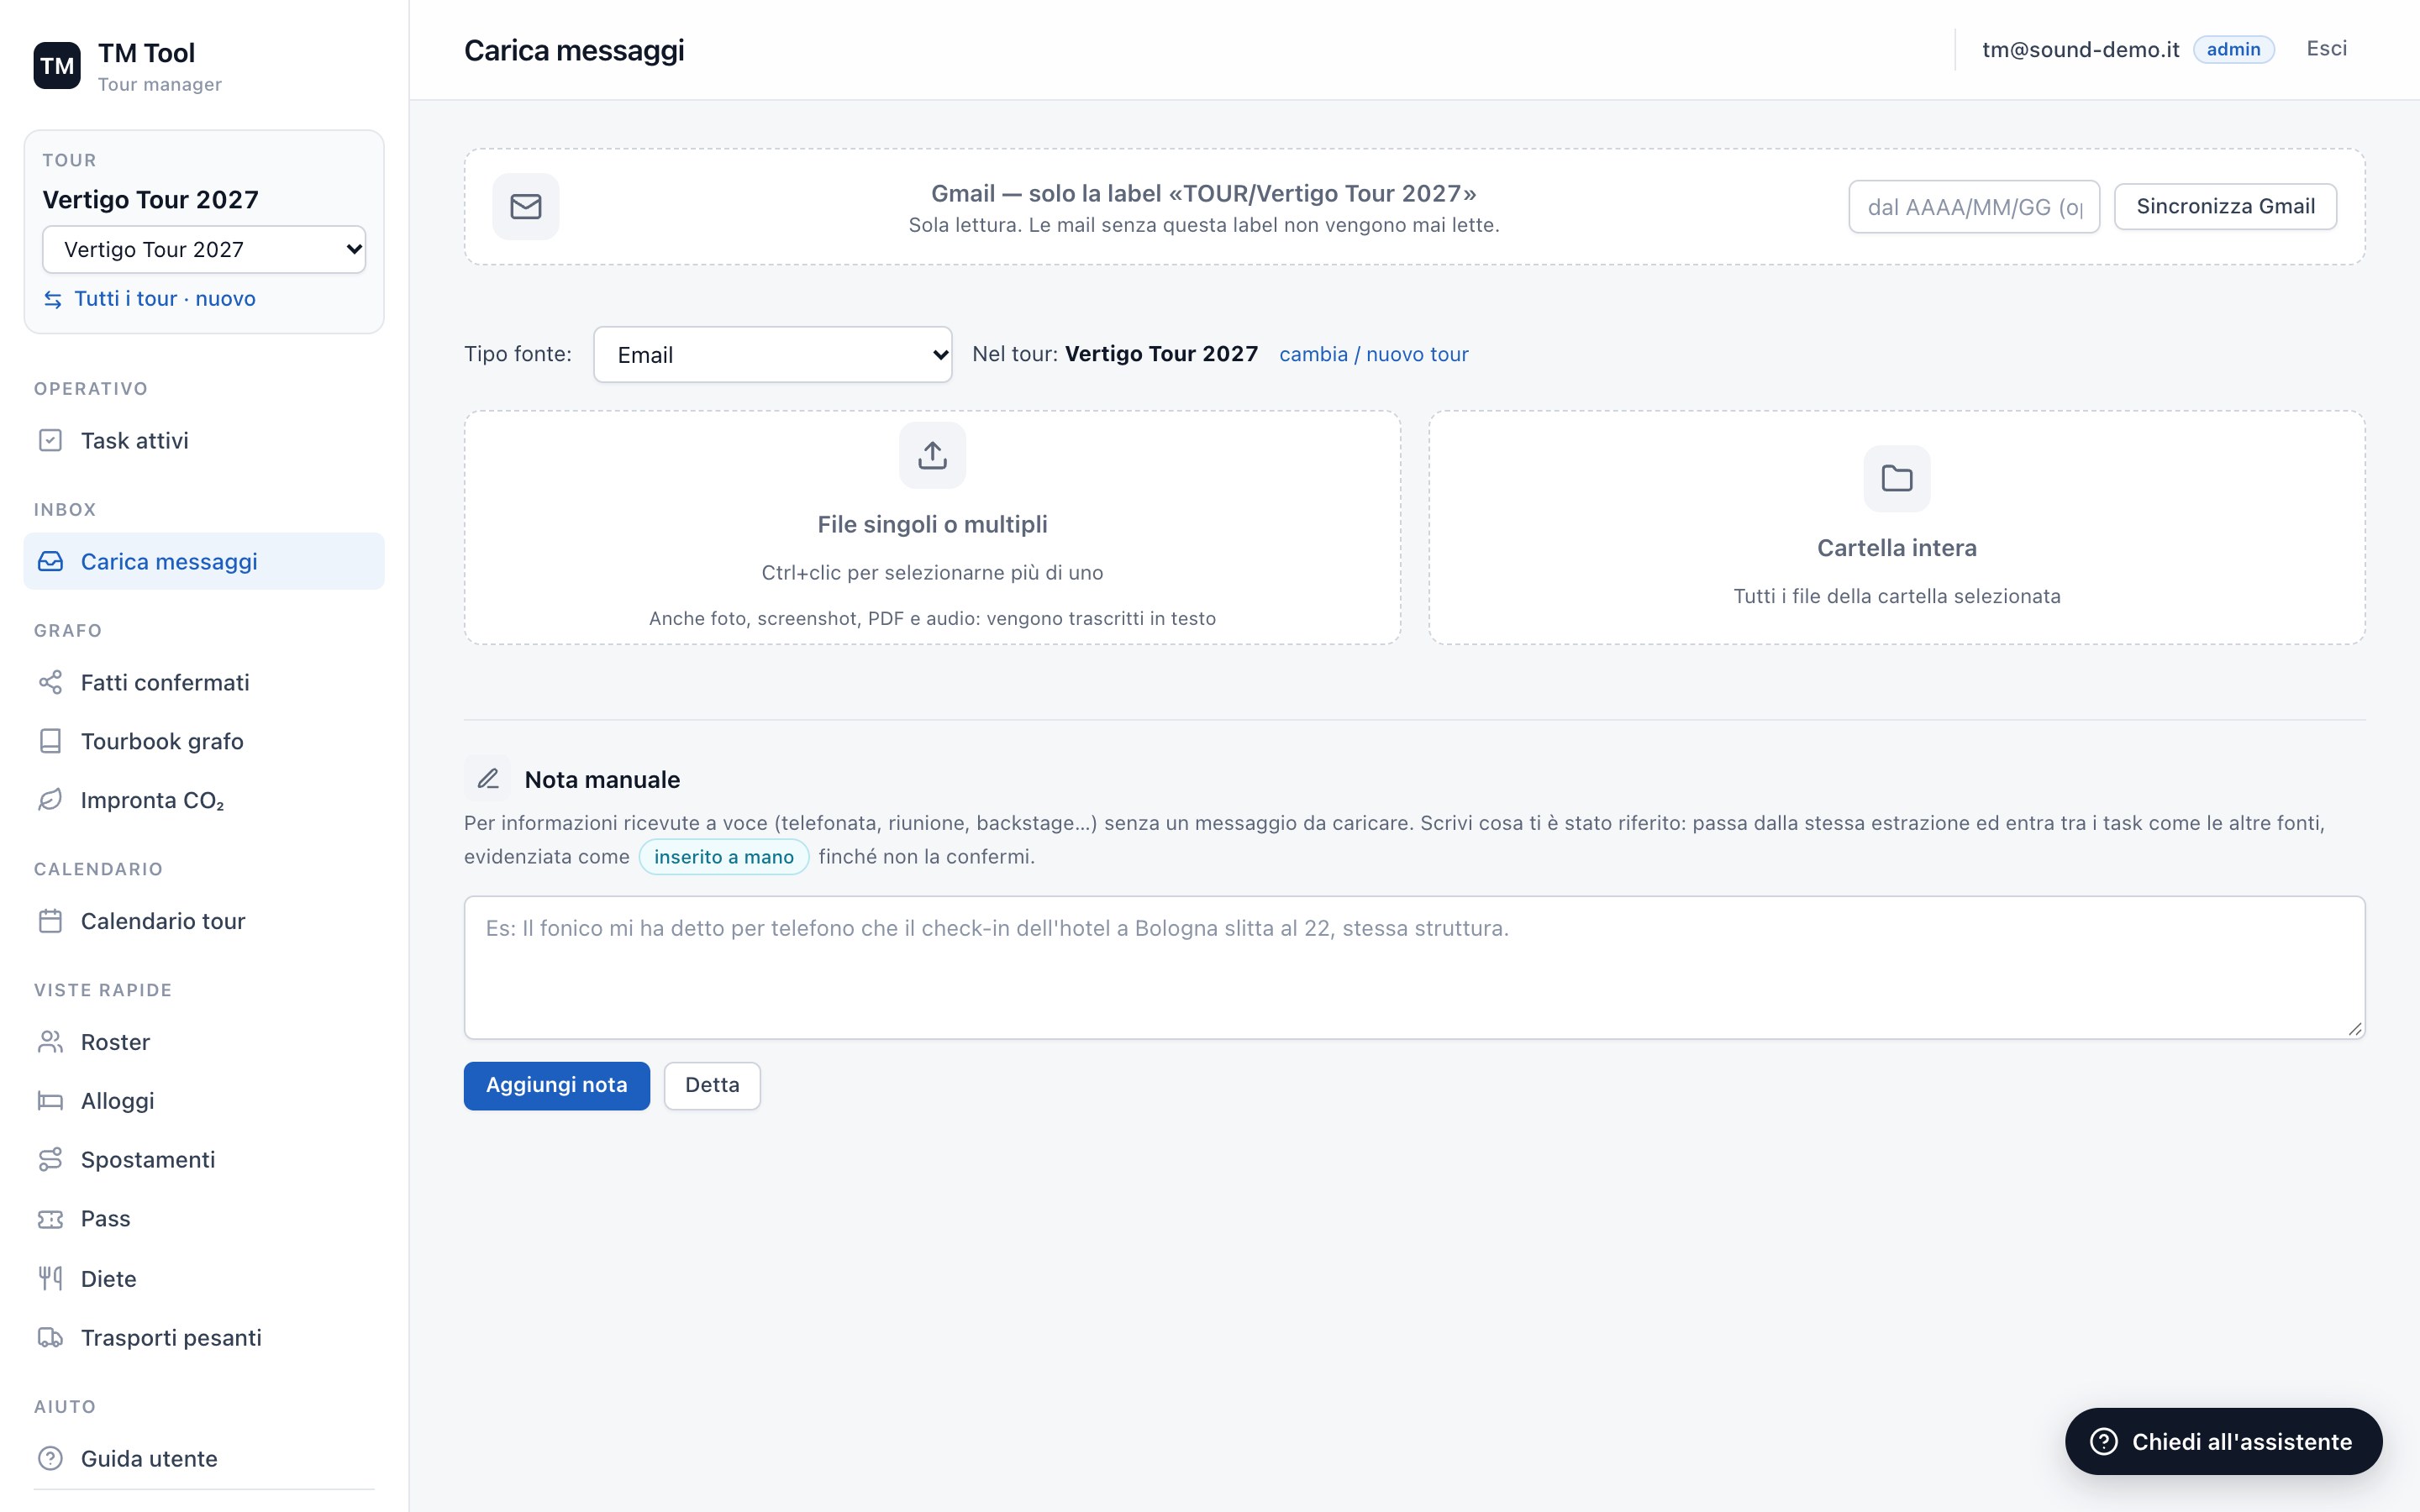Click the TM Tool logo icon
The height and width of the screenshot is (1512, 2420).
click(57, 66)
